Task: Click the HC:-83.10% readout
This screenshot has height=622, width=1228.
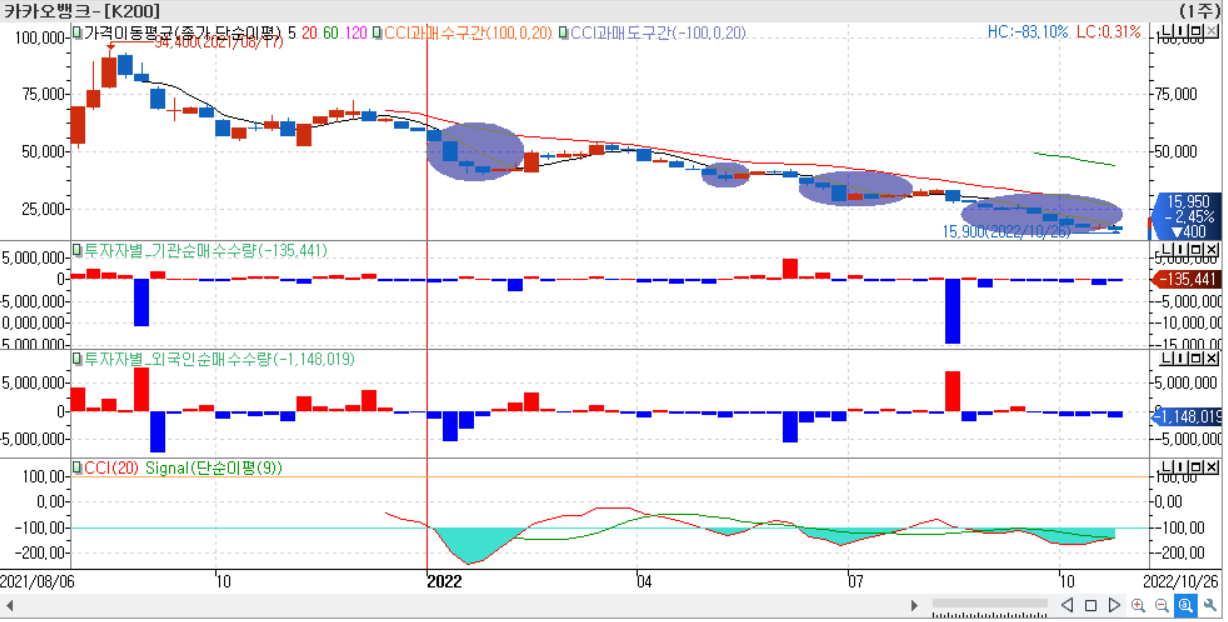Action: coord(1027,32)
